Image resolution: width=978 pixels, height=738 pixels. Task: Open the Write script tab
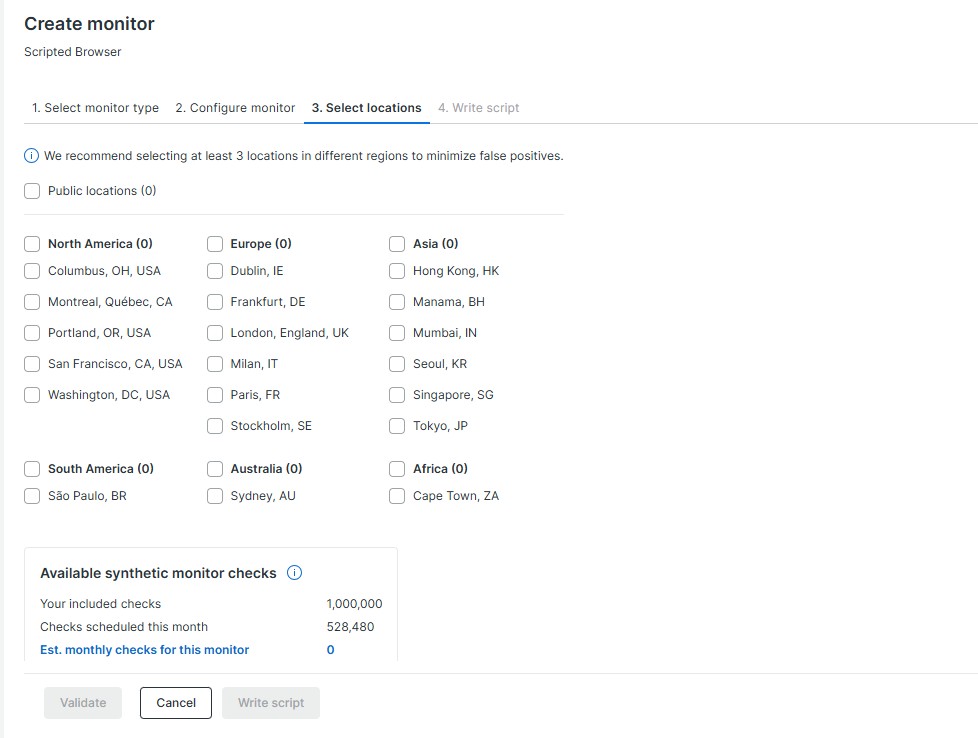(478, 108)
